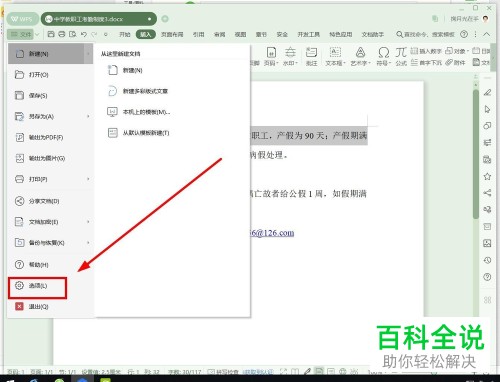500x382 pixels.
Task: Switch to the 插入 ribbon tab
Action: pyautogui.click(x=146, y=34)
